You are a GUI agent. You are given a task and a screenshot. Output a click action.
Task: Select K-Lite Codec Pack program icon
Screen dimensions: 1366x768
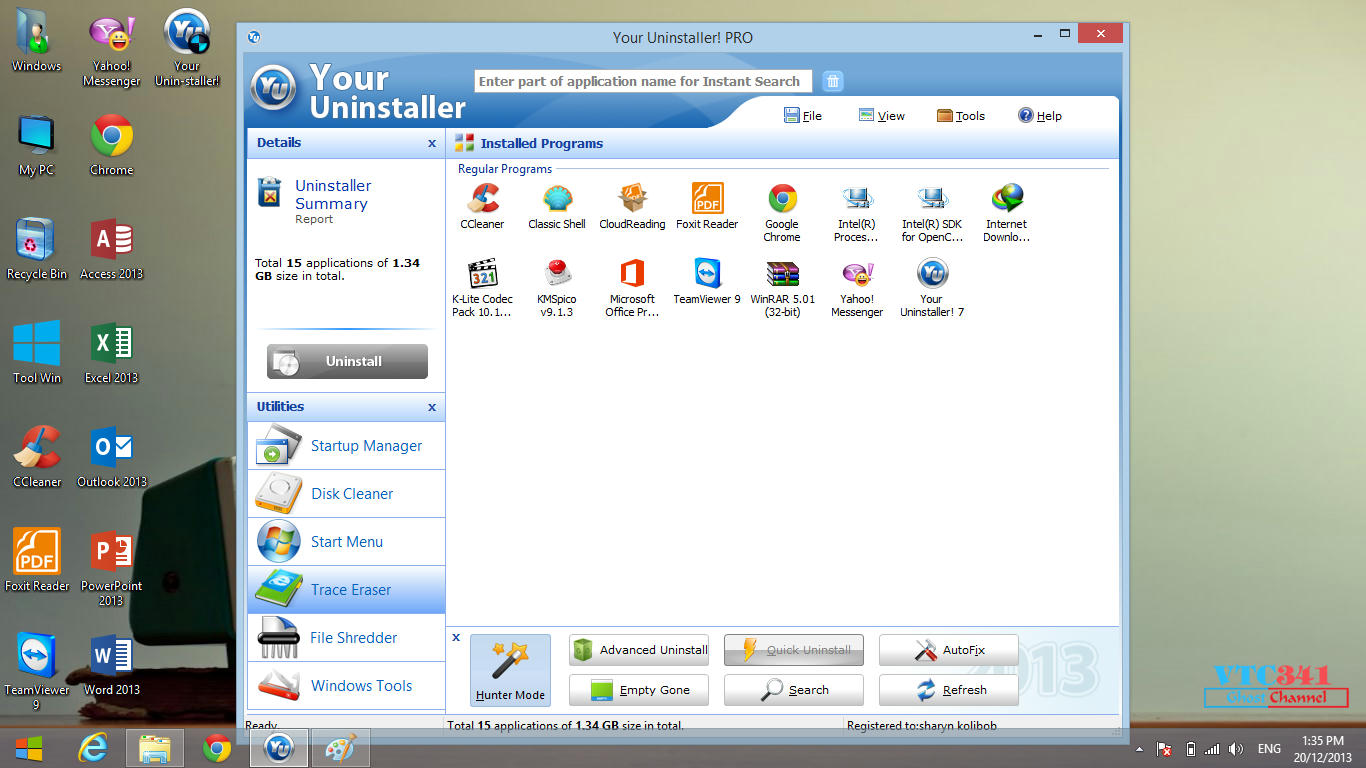click(x=482, y=287)
